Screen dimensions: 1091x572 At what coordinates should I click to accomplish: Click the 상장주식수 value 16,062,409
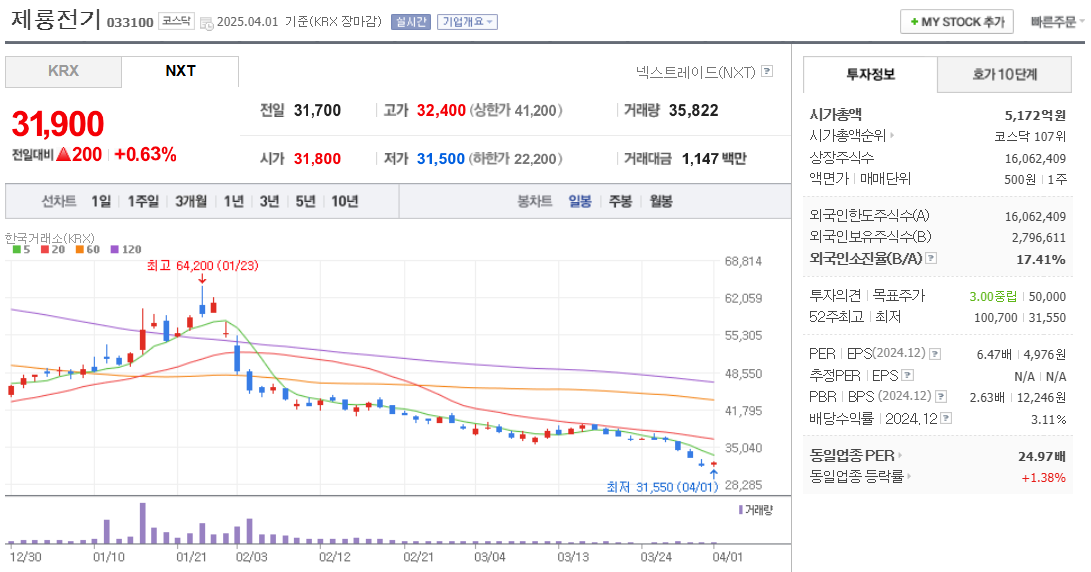coord(1035,159)
